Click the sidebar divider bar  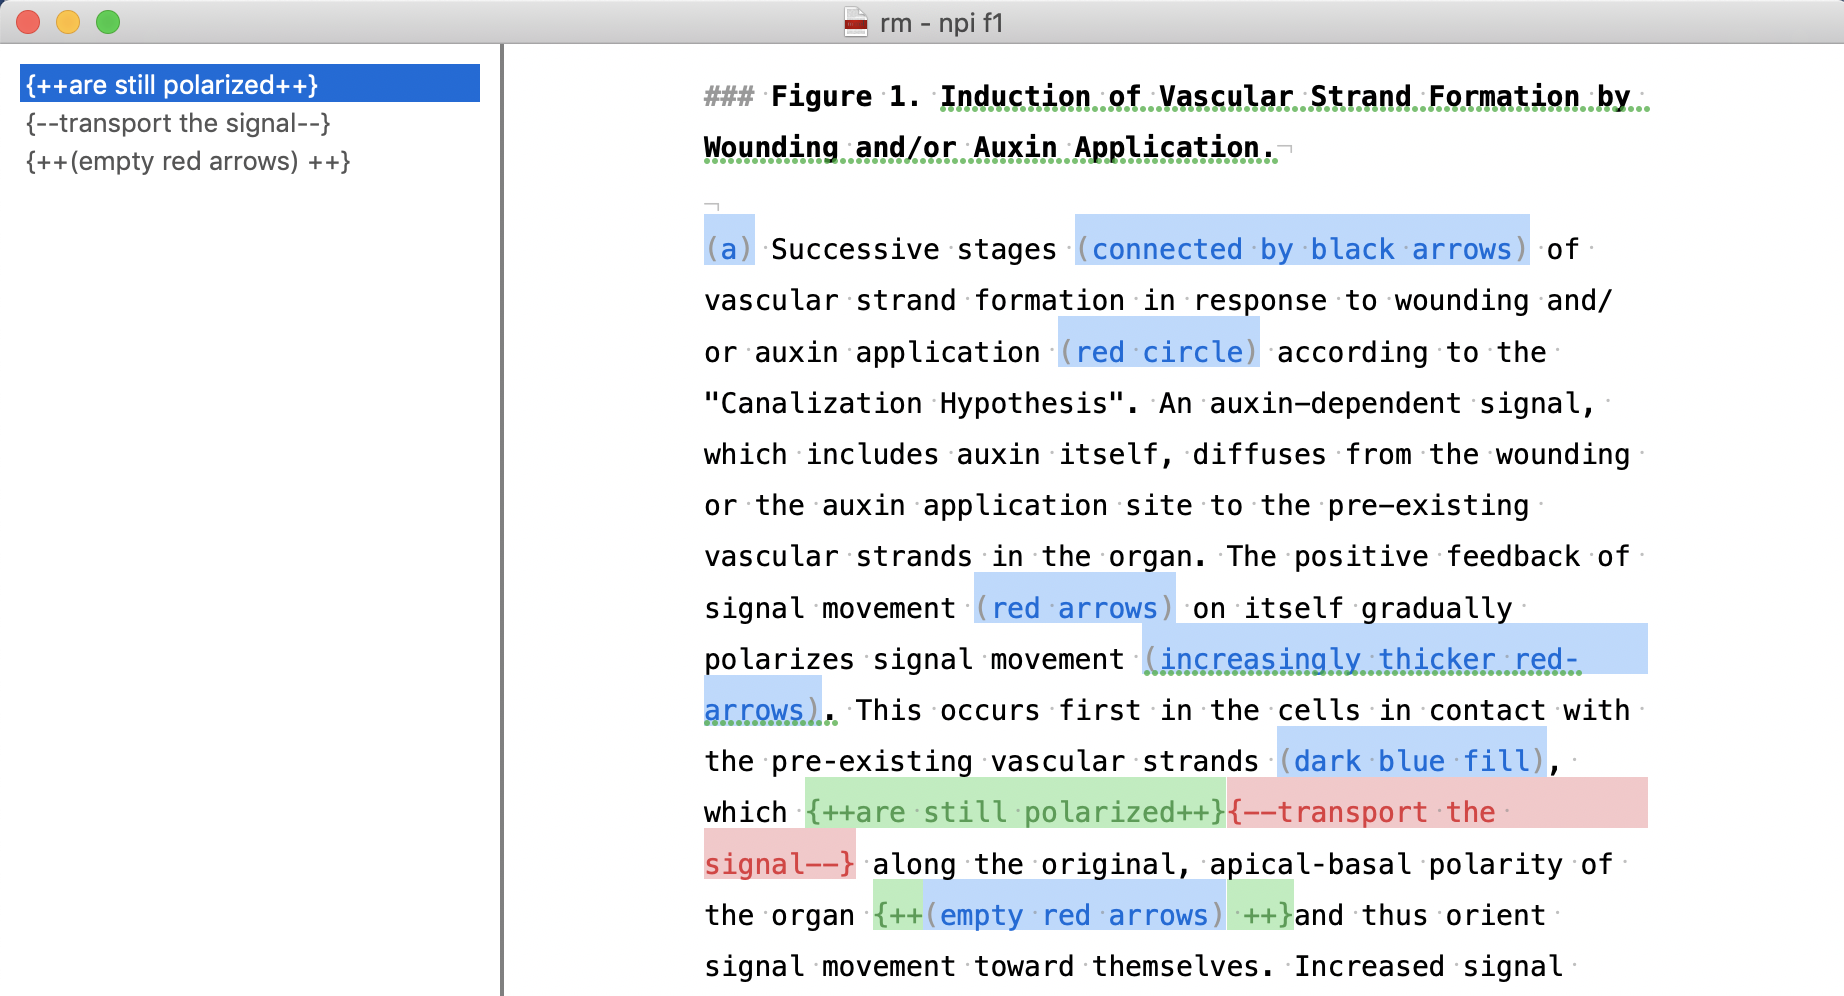point(501,520)
